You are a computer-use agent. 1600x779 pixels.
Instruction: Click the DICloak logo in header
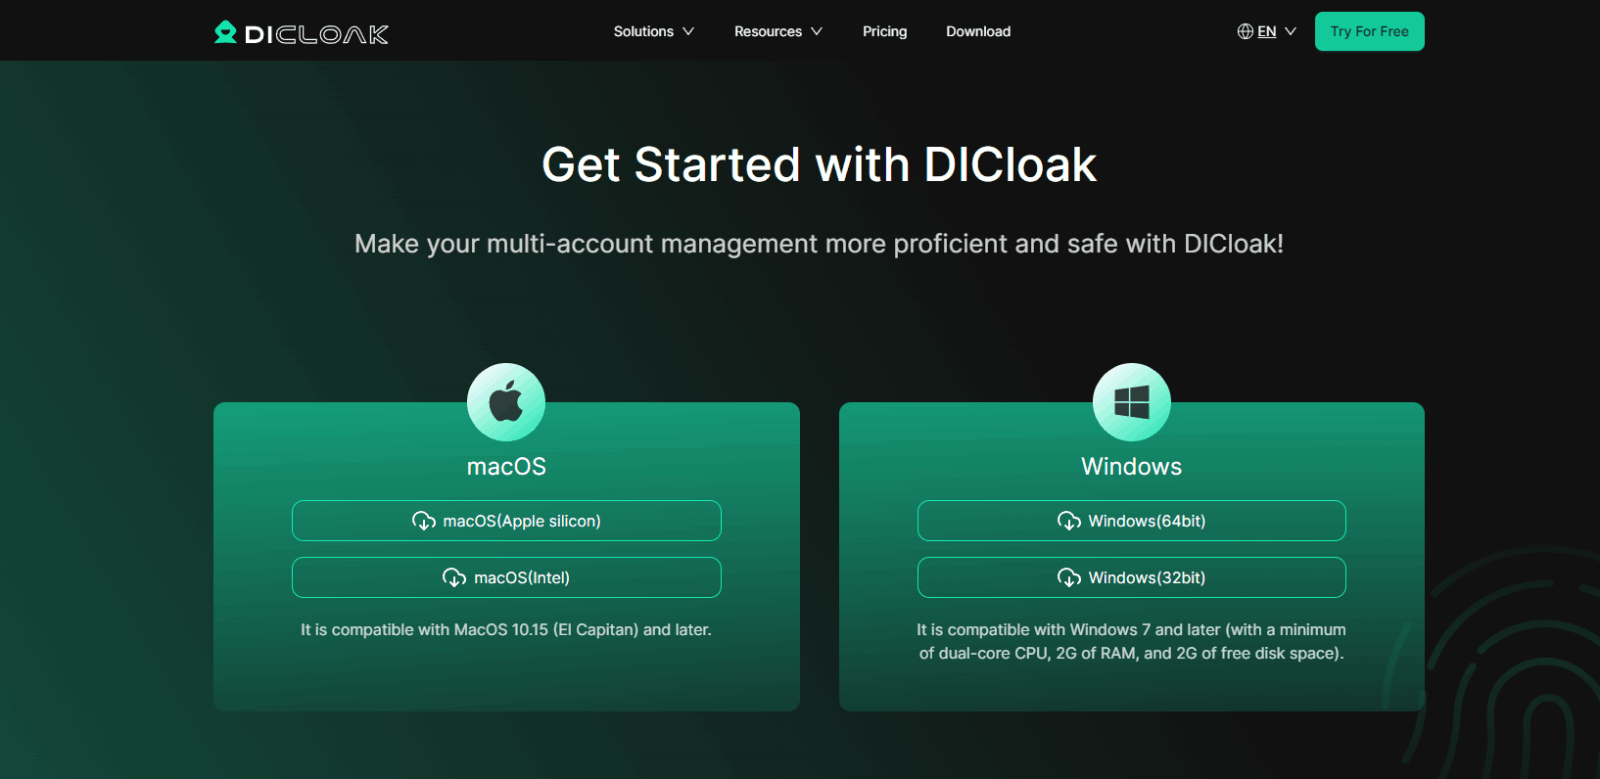click(x=301, y=33)
